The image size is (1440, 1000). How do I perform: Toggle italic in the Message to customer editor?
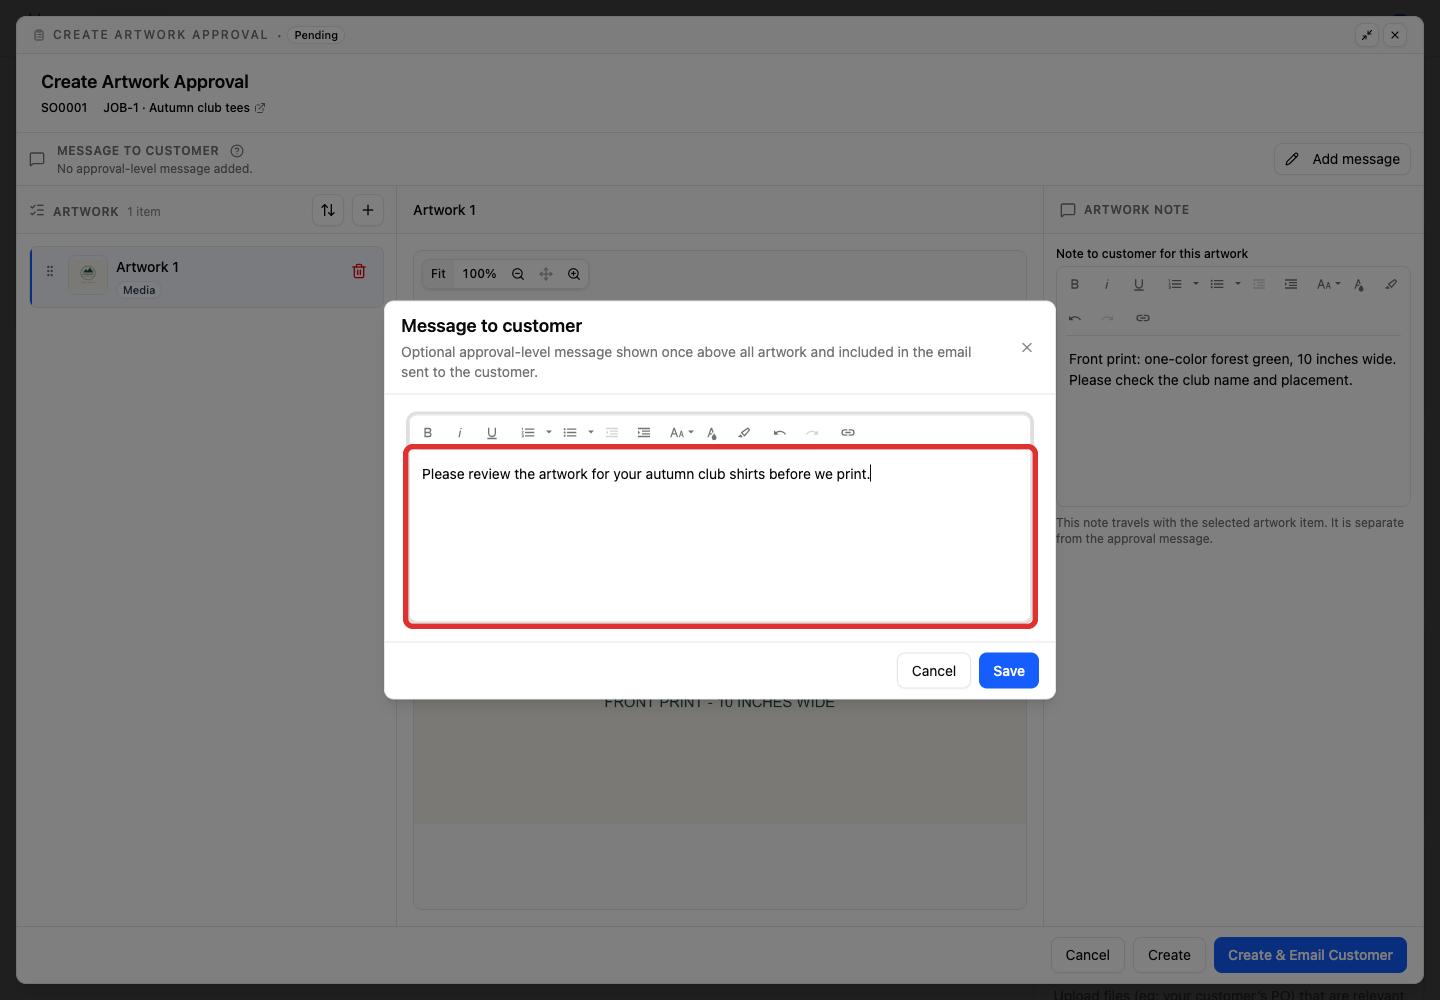460,433
